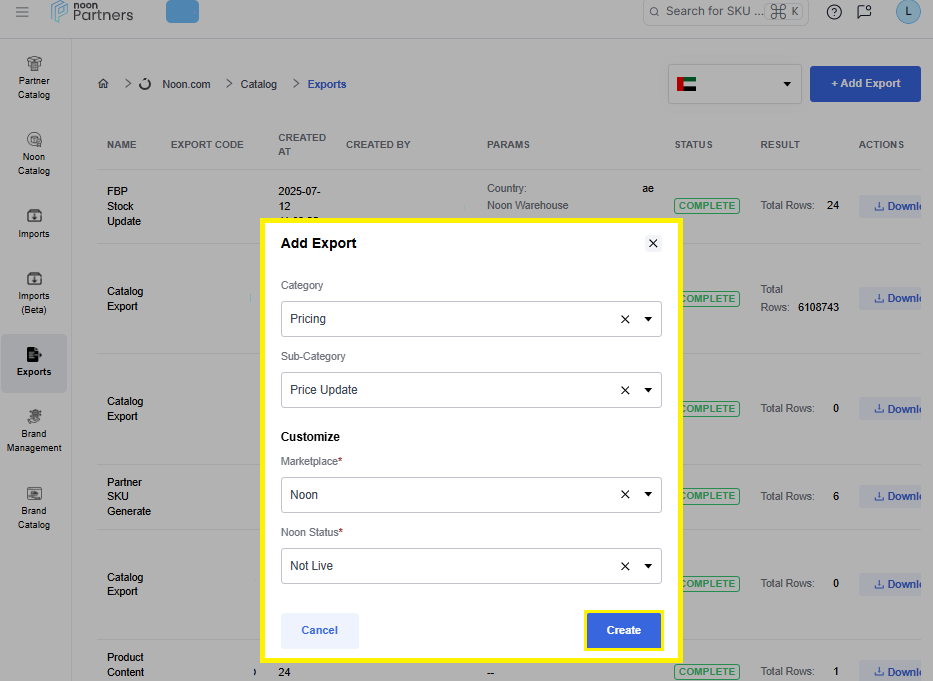Viewport: 933px width, 681px height.
Task: Open the help question mark icon
Action: [834, 12]
